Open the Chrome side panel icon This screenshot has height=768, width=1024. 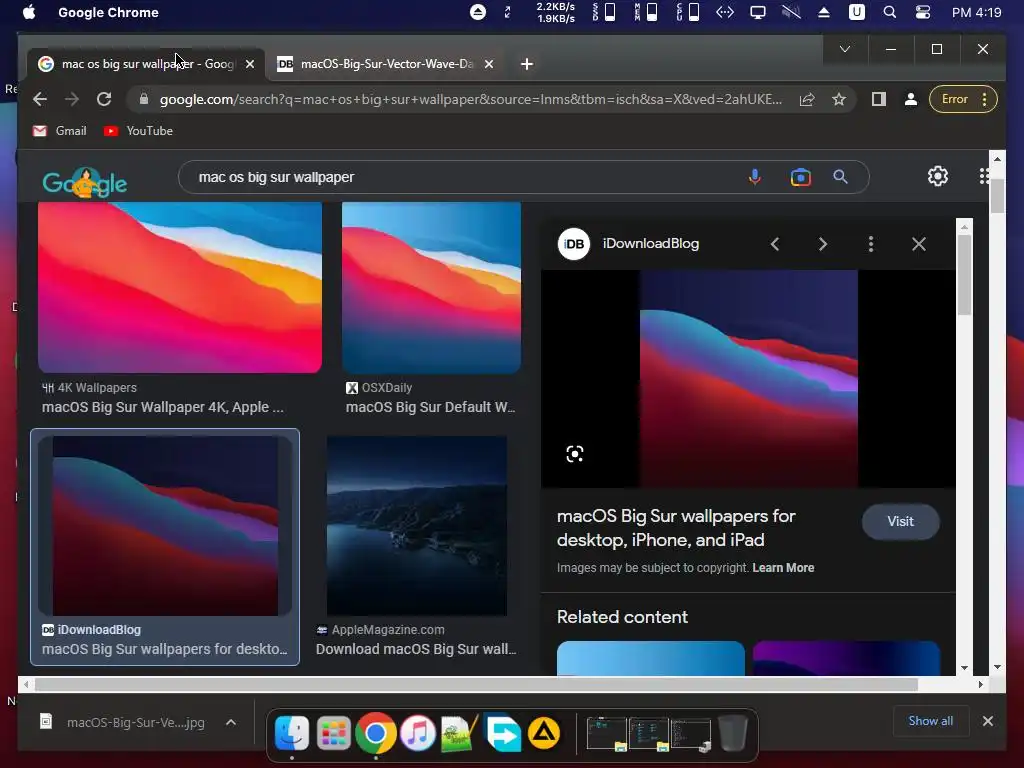[878, 99]
